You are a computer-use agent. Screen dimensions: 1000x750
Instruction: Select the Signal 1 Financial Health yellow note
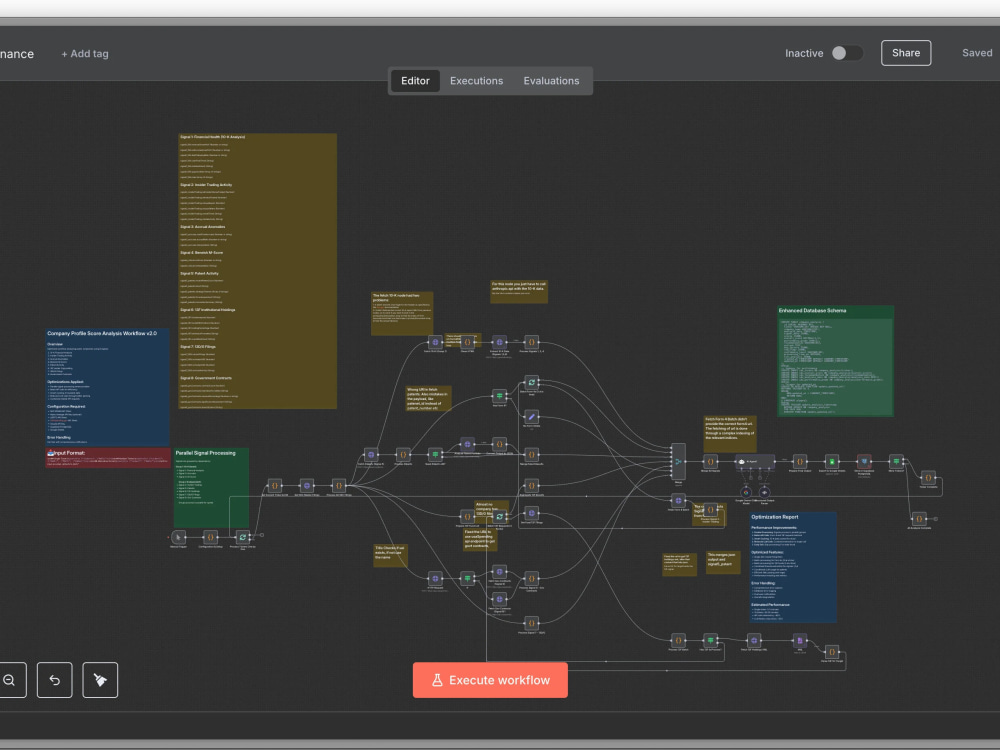click(258, 271)
